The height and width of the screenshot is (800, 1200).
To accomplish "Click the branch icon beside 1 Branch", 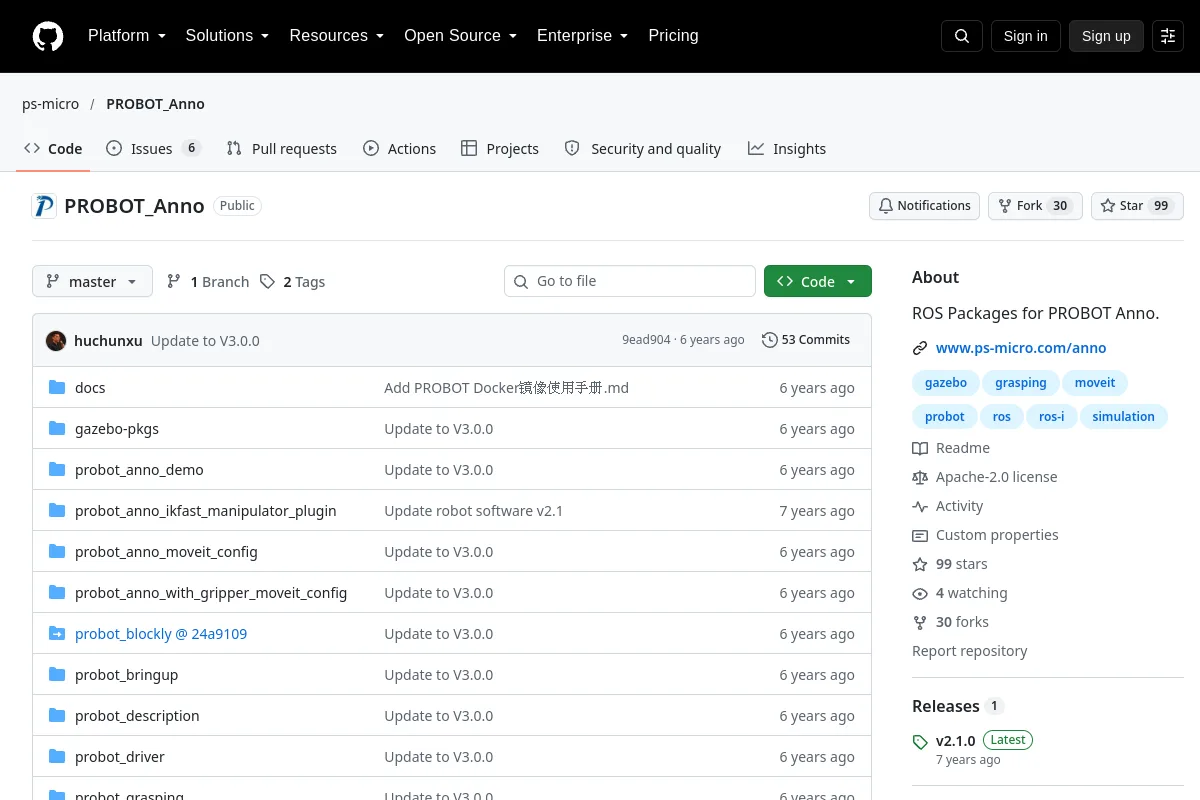I will click(174, 282).
